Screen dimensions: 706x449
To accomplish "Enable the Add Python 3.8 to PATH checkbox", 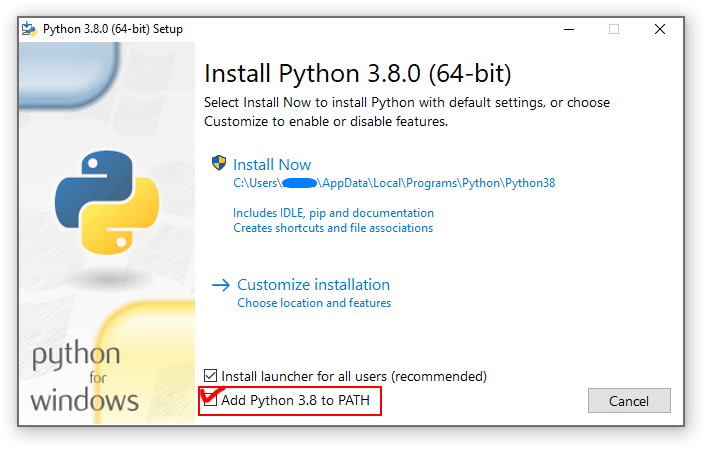I will [210, 401].
